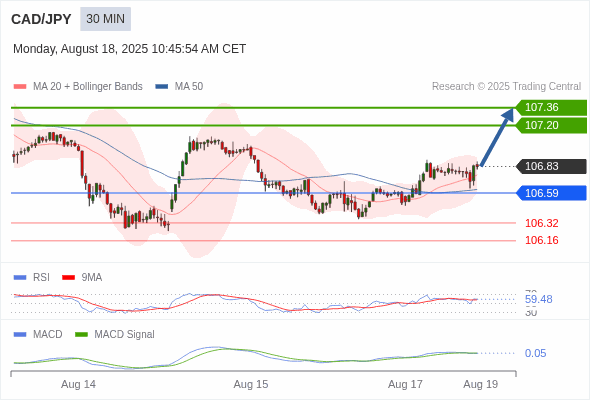Click the CAD/JPY pair title
The width and height of the screenshot is (590, 400).
(x=41, y=19)
